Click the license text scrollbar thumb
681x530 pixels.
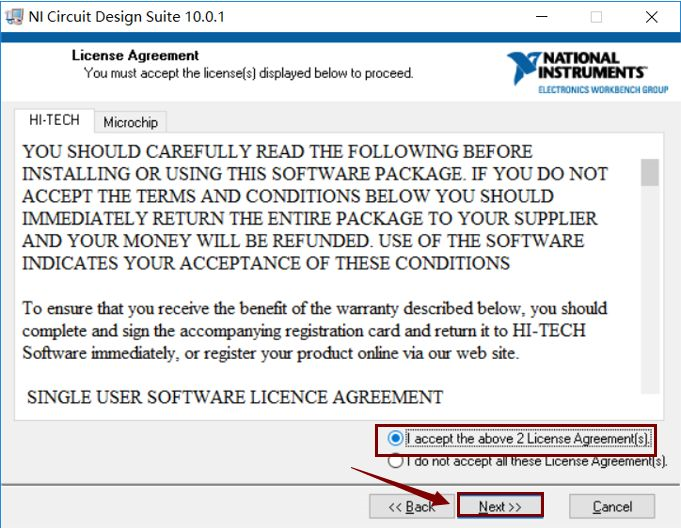[650, 172]
